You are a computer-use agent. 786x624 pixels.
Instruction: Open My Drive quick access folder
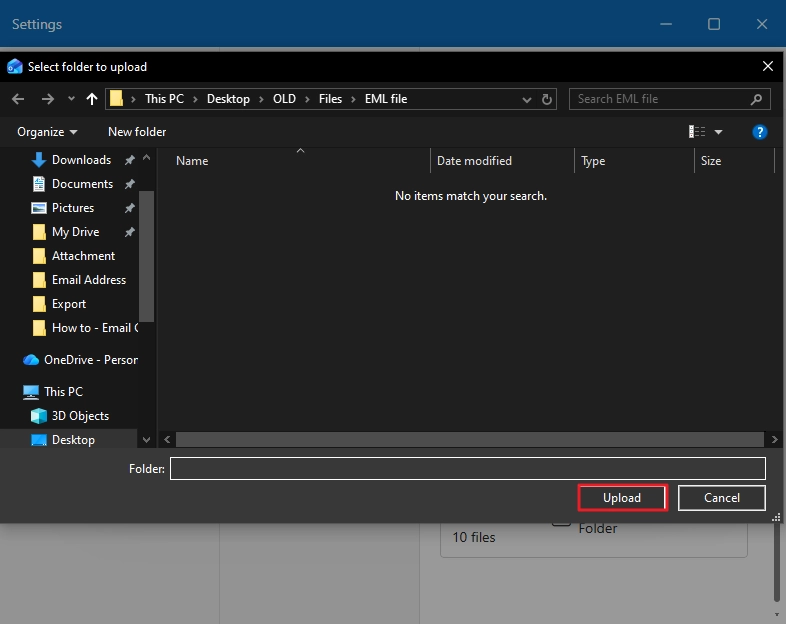tap(75, 232)
